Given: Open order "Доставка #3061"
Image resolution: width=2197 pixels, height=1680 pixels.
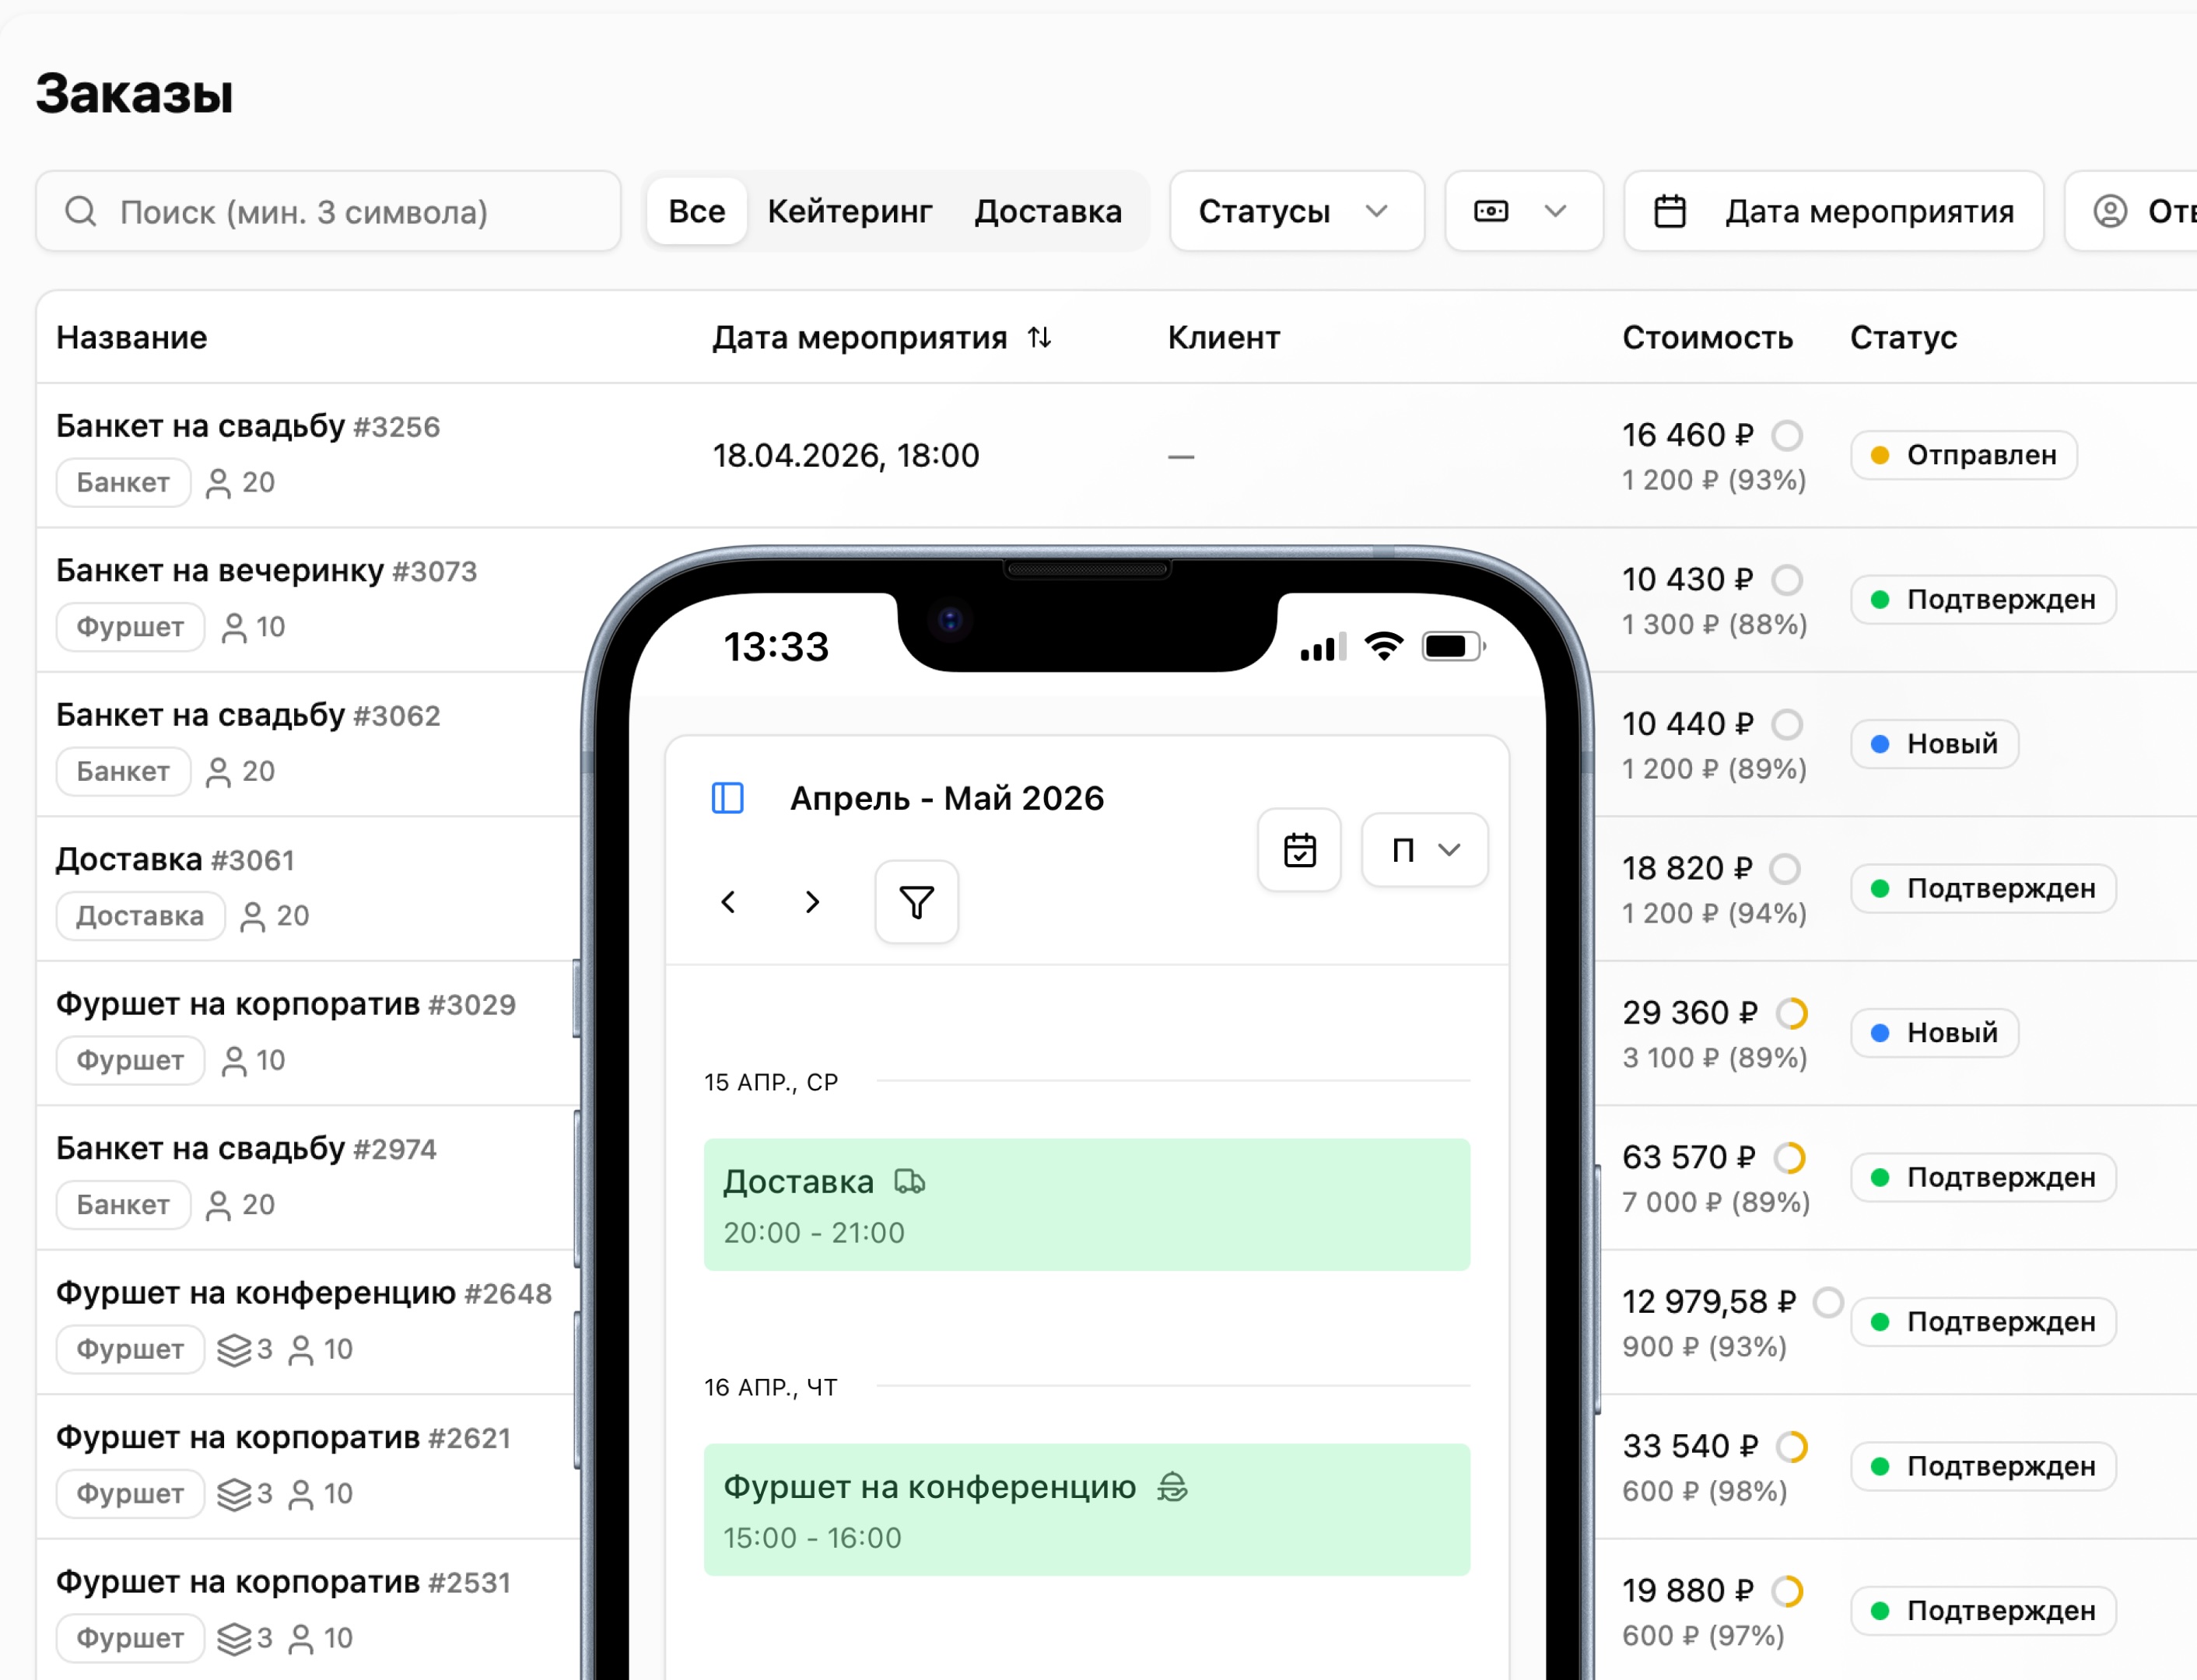Looking at the screenshot, I should coord(175,859).
